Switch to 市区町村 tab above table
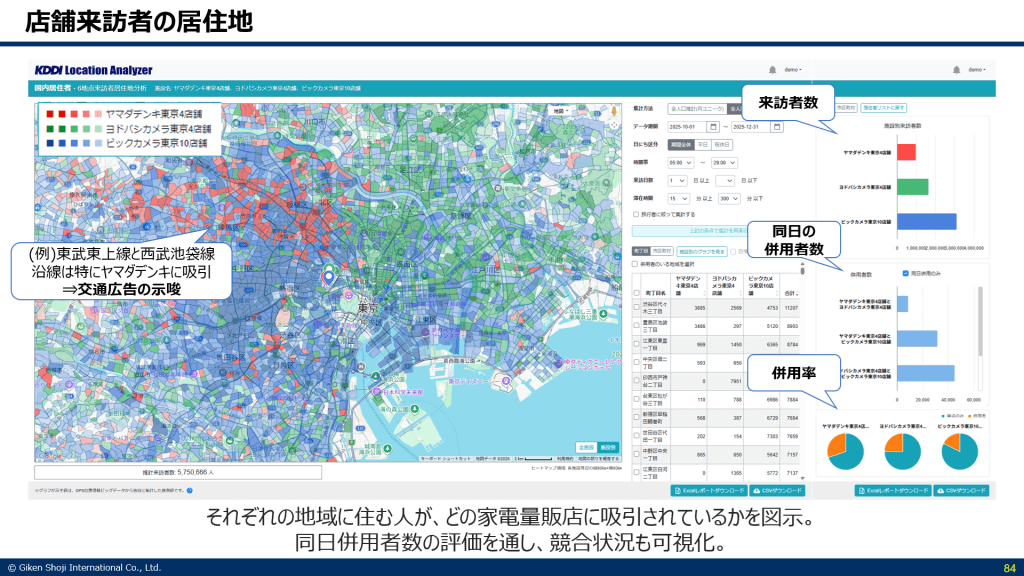Screen dimensions: 1024x576 tap(662, 251)
